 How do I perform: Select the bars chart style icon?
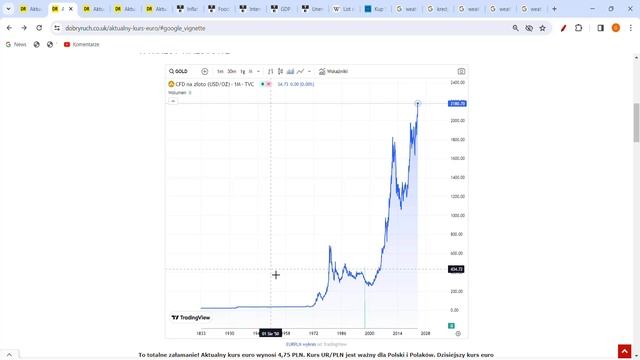click(270, 71)
